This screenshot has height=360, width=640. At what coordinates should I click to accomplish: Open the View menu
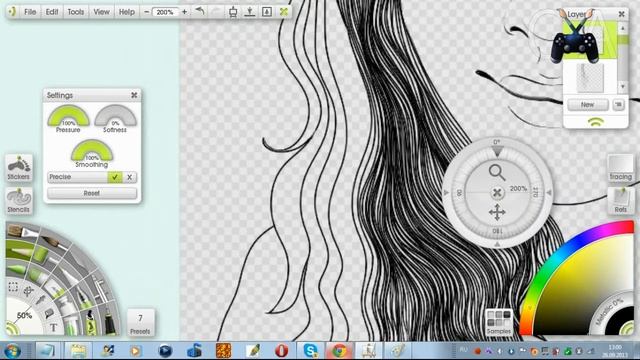pos(101,12)
